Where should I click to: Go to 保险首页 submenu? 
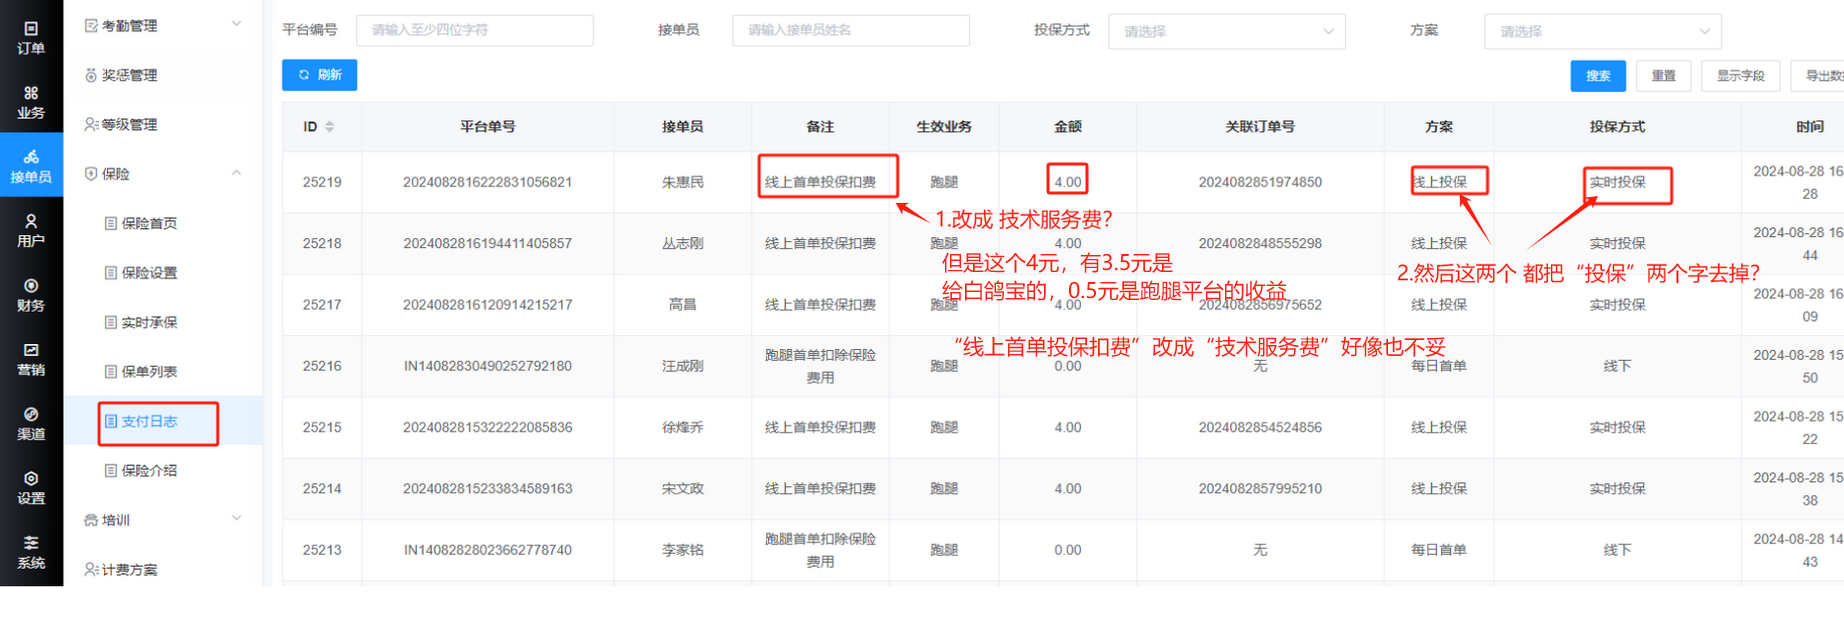coord(149,223)
